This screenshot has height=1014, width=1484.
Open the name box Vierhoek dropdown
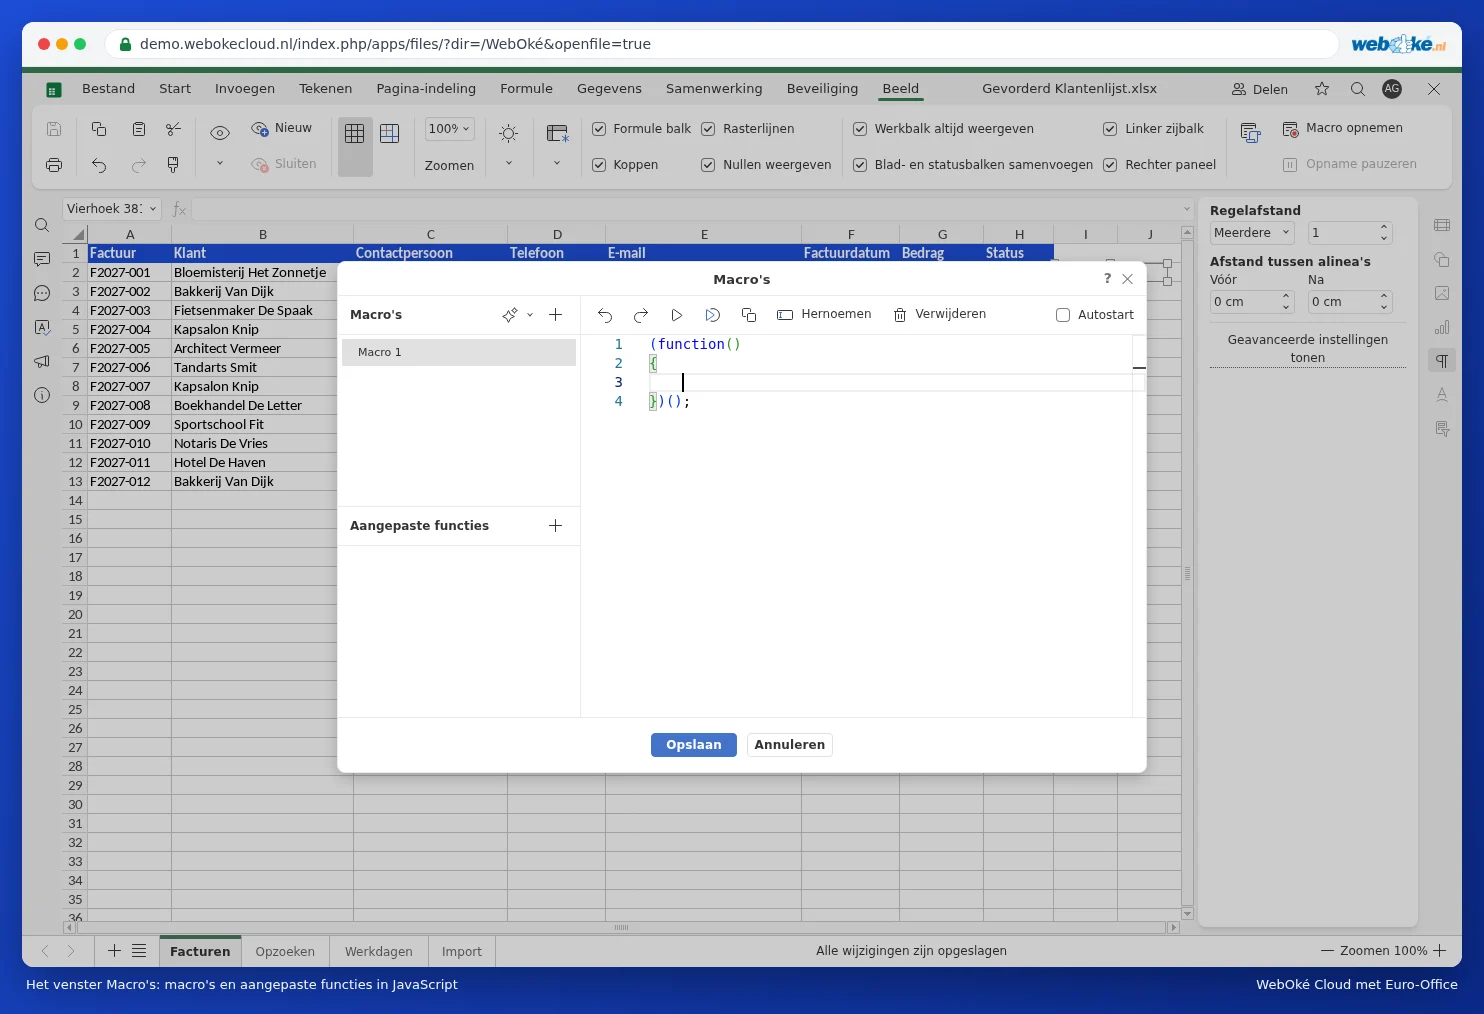[x=153, y=209]
